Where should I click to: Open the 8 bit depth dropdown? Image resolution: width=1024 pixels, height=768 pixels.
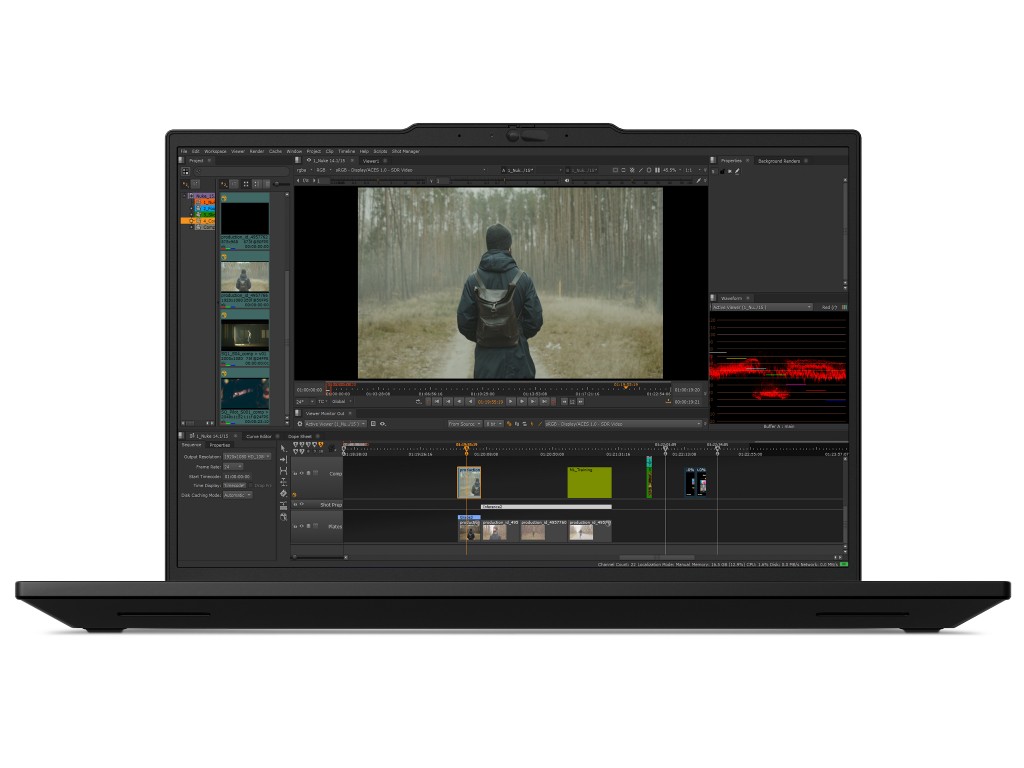click(x=494, y=424)
